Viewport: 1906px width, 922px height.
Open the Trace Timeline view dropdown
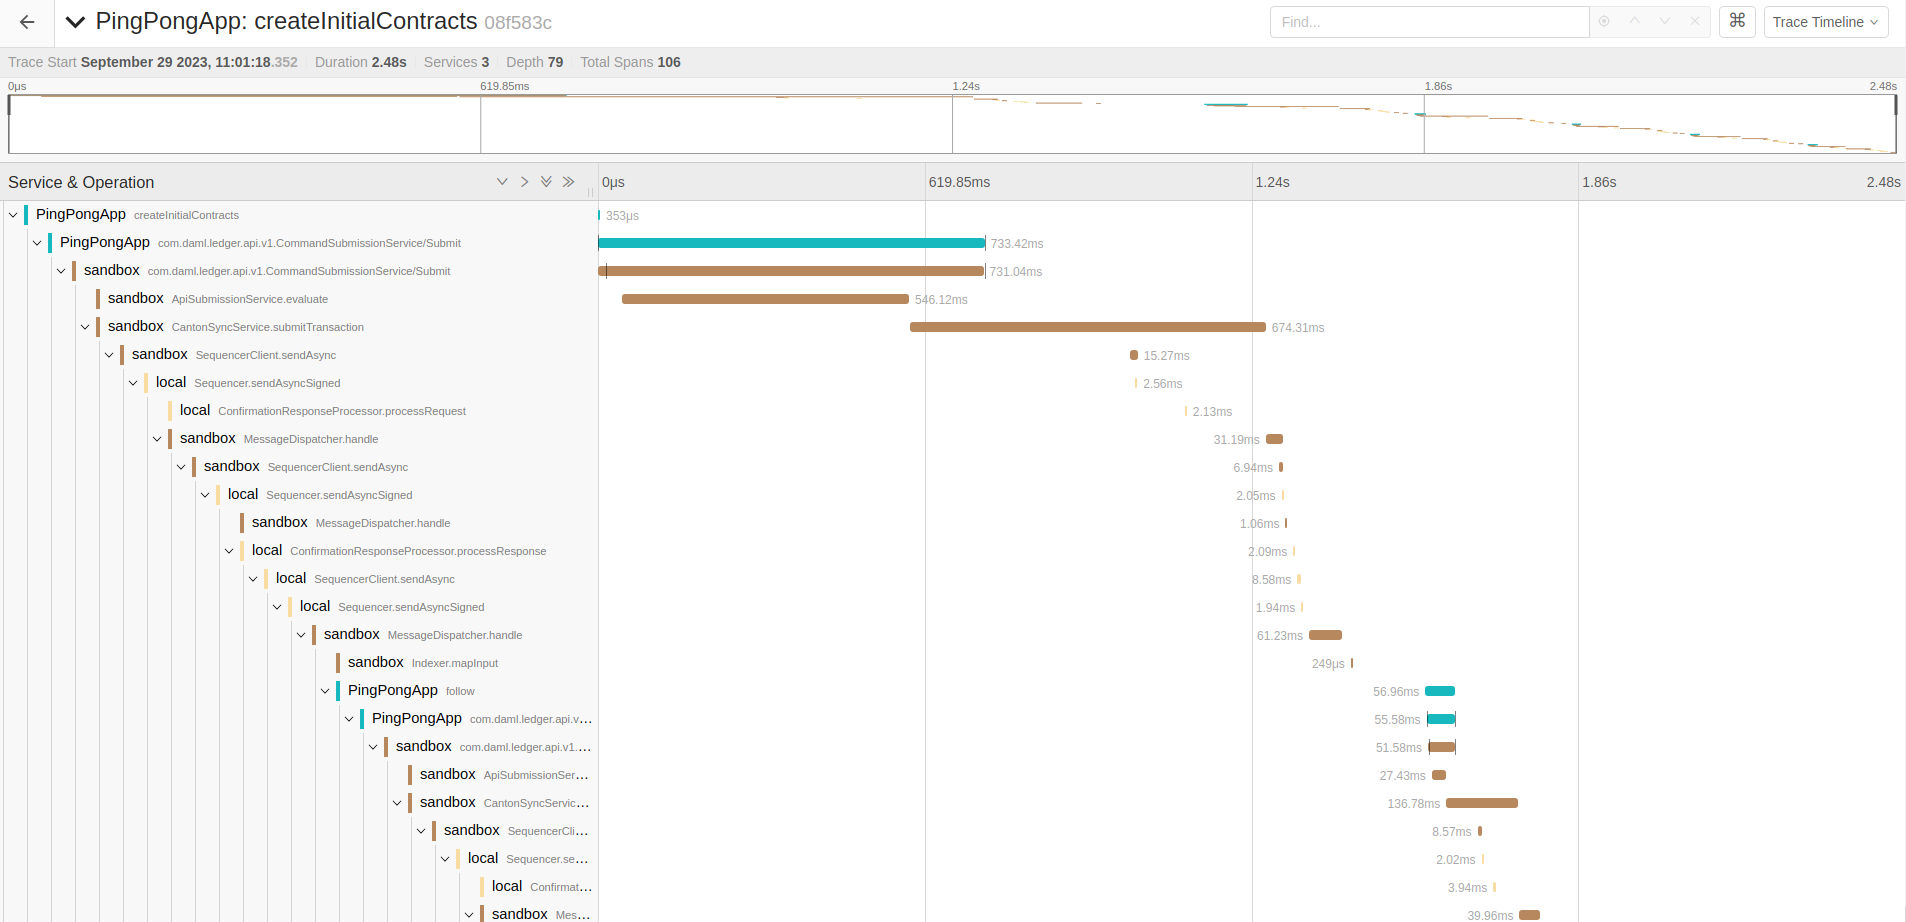tap(1824, 21)
